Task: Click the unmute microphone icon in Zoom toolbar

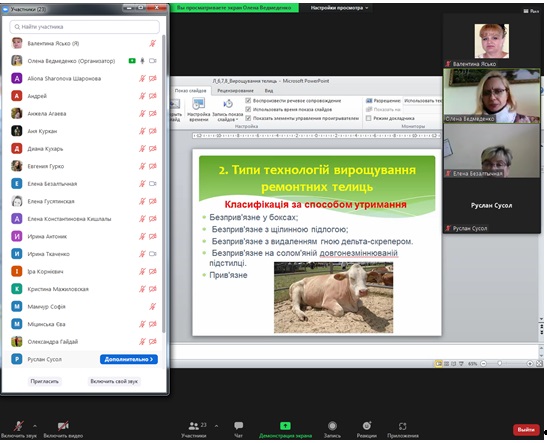Action: tap(18, 426)
